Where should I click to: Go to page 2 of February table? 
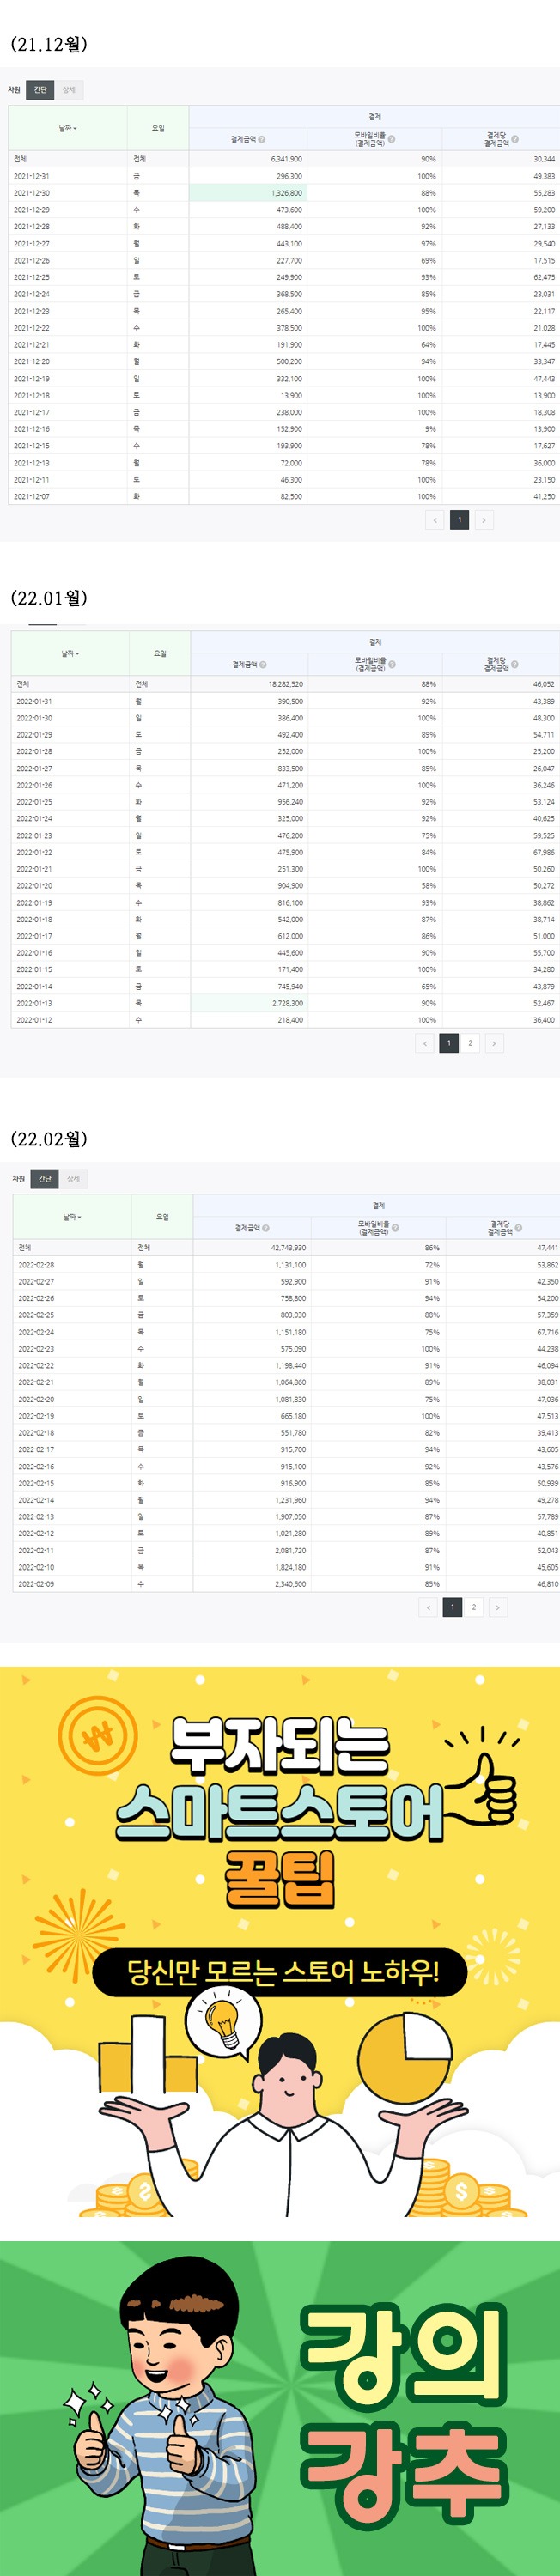coord(474,1607)
